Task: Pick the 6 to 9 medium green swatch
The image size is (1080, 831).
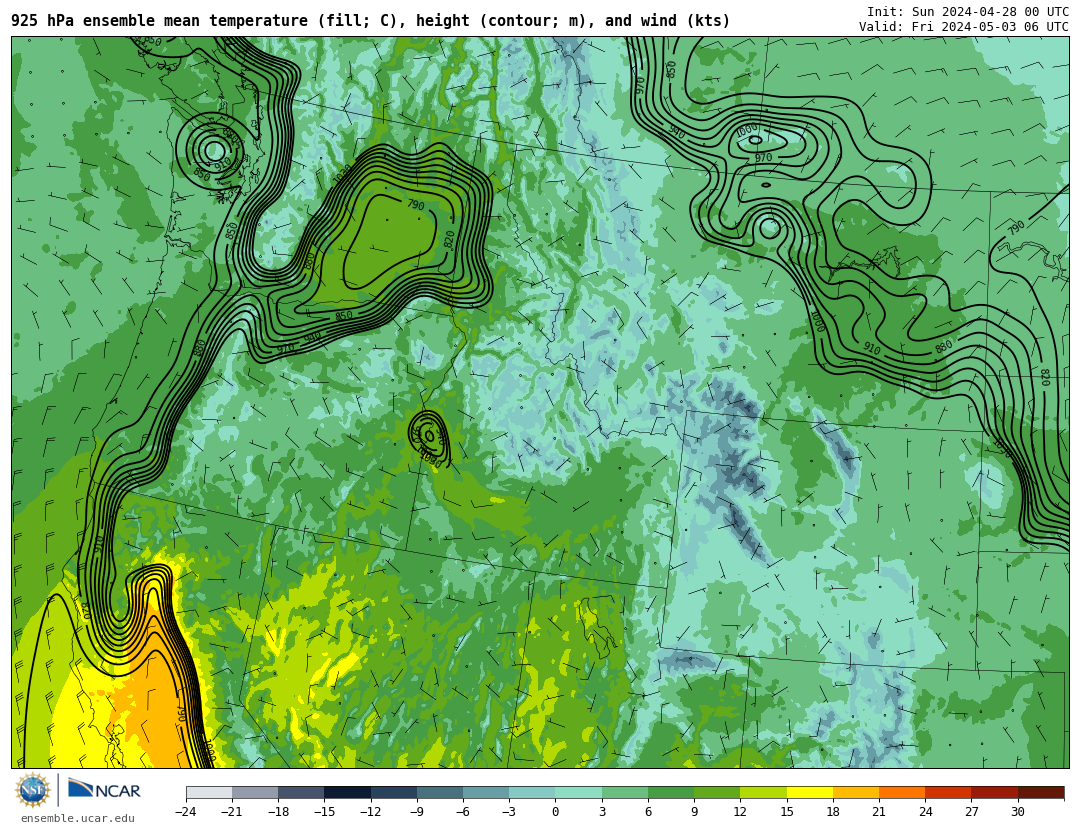Action: (x=671, y=792)
